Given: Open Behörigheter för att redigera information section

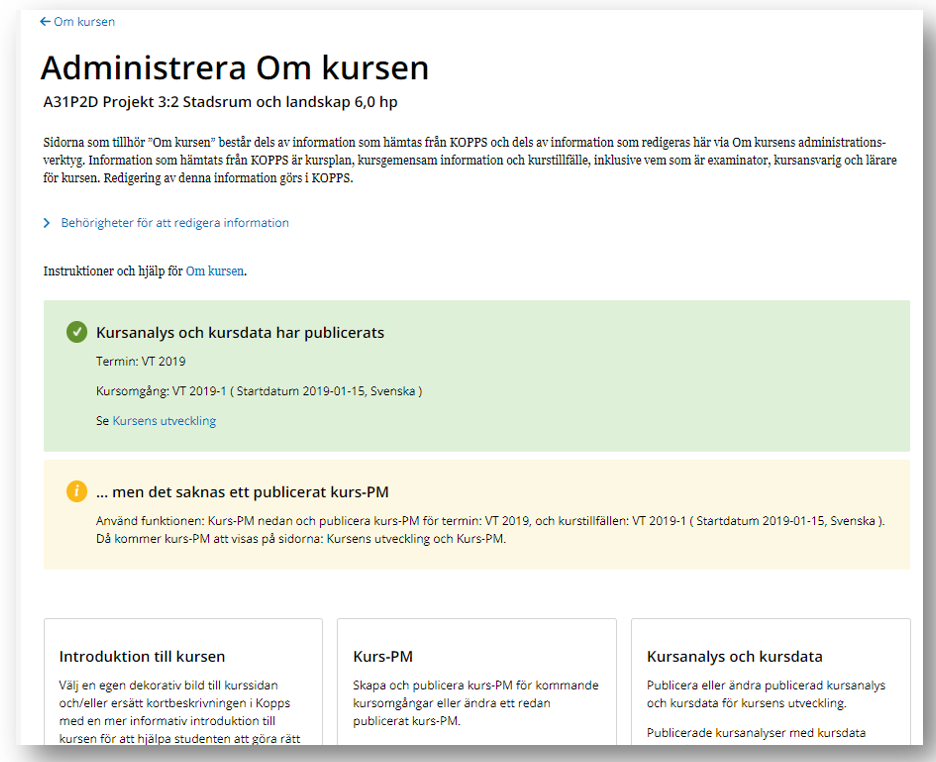Looking at the screenshot, I should click(x=175, y=223).
